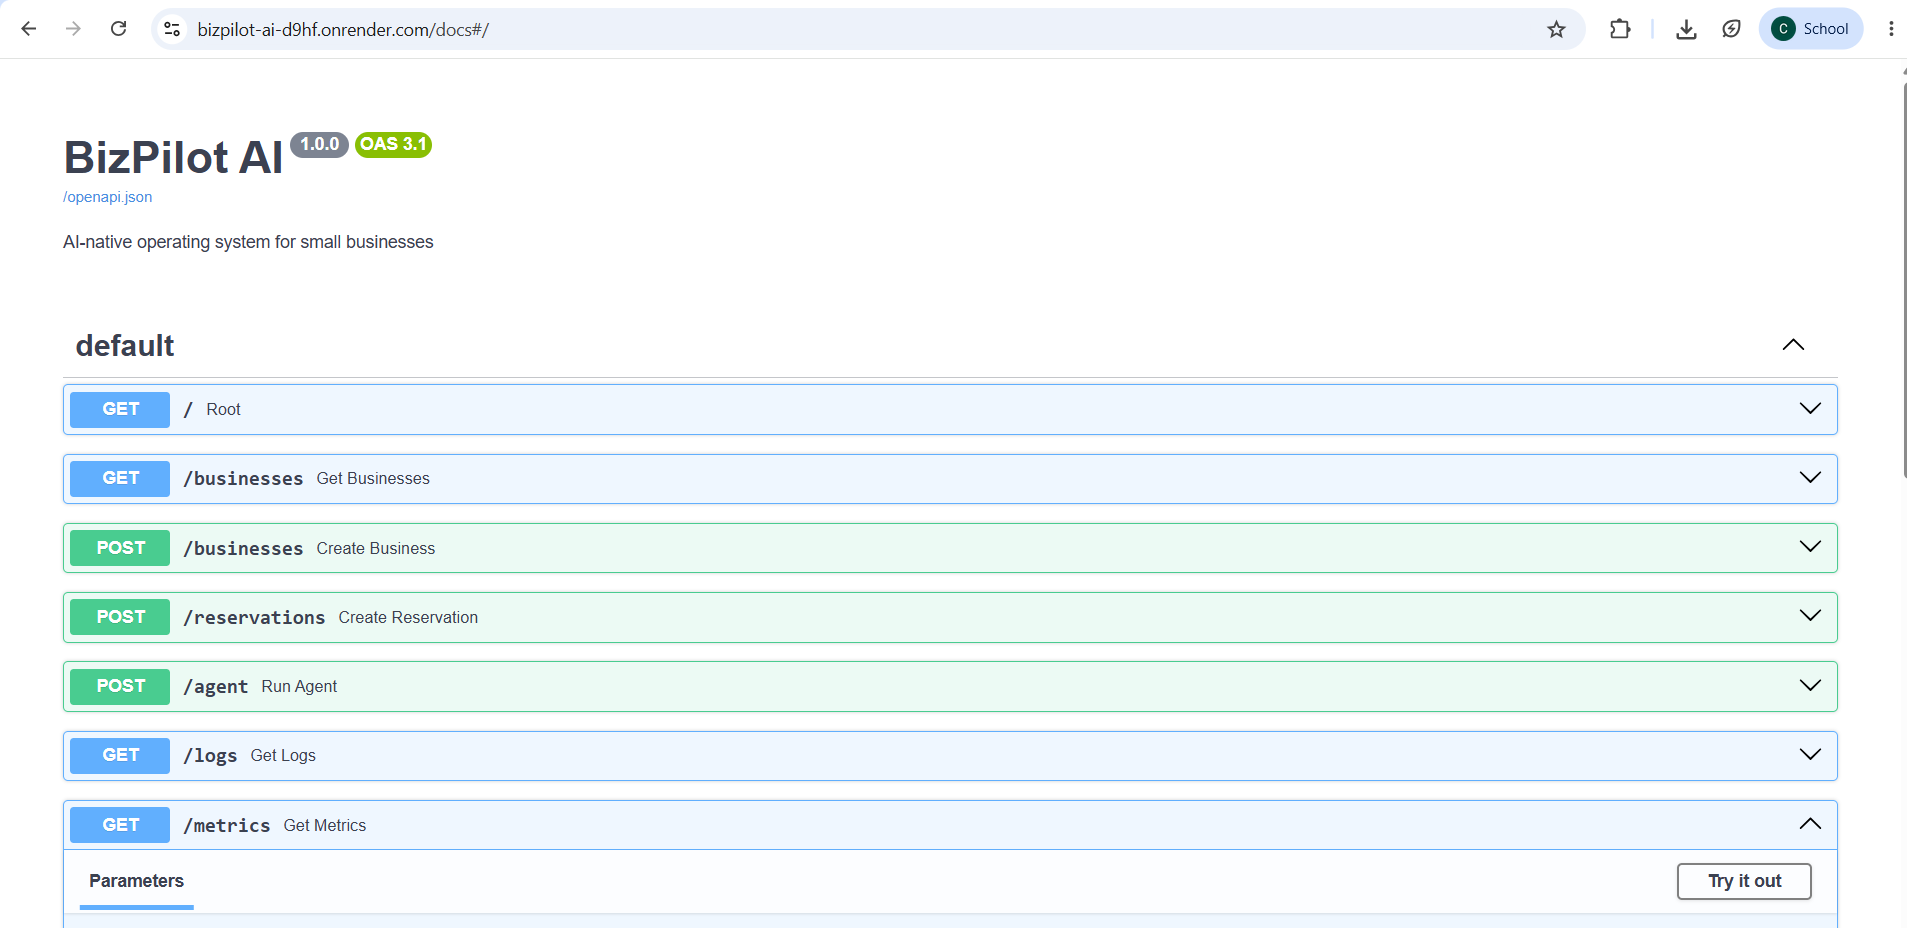Expand POST /reservations chevron

tap(1810, 616)
